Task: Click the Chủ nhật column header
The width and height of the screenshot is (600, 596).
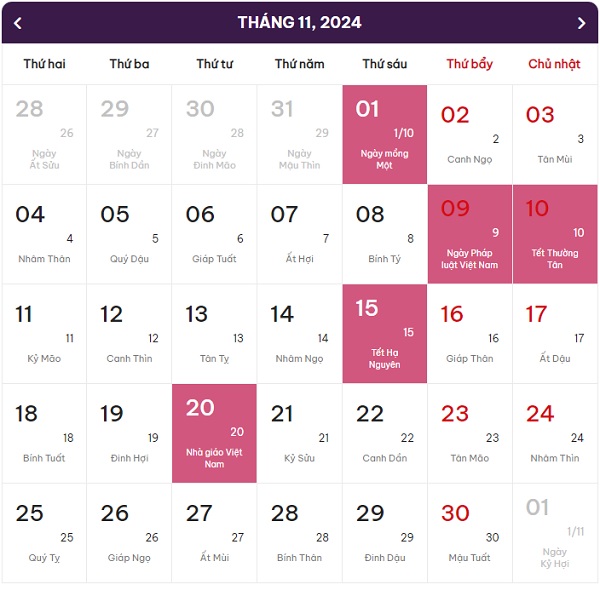Action: [554, 64]
